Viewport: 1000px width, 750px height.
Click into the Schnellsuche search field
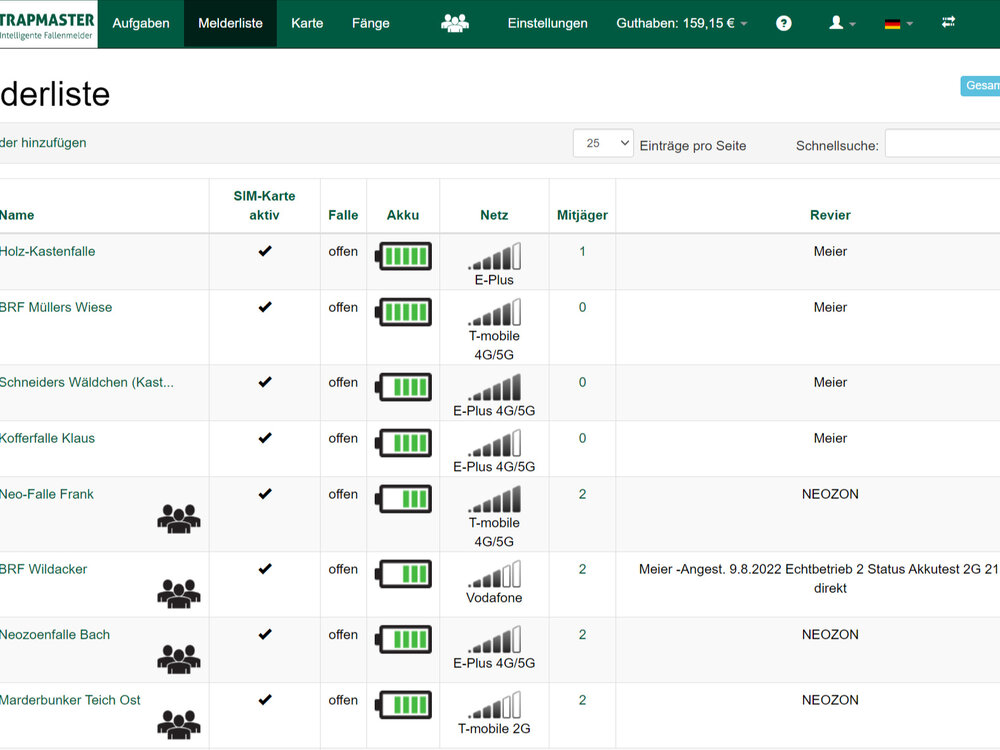click(x=942, y=144)
